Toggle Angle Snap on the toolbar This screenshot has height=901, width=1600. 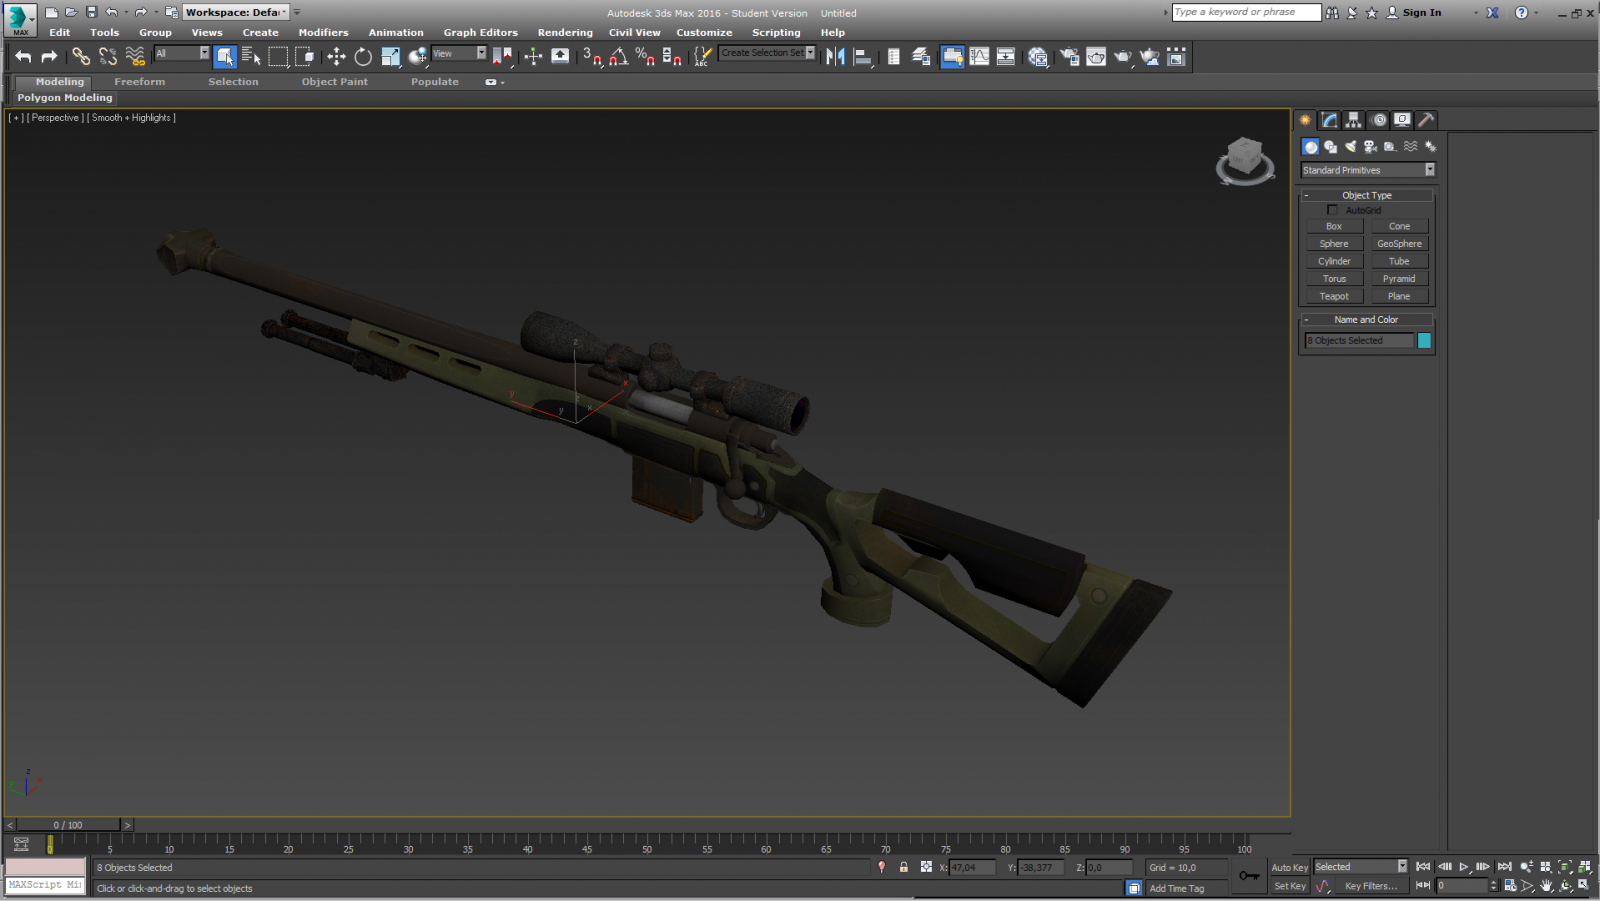(x=619, y=57)
